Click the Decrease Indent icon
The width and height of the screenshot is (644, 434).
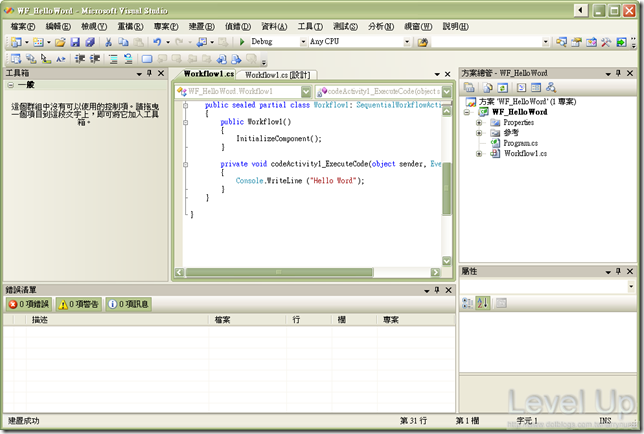80,59
